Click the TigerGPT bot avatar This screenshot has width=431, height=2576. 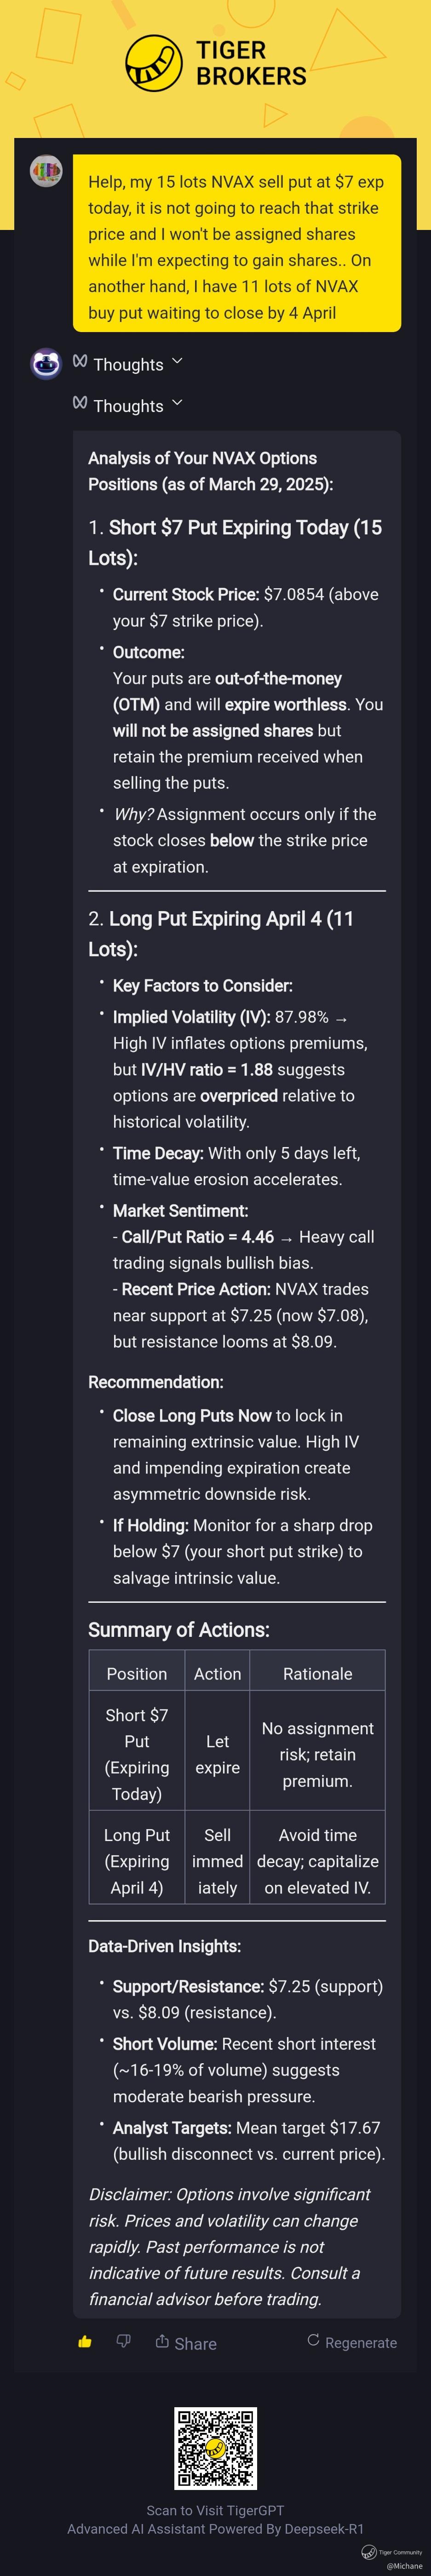pyautogui.click(x=46, y=364)
